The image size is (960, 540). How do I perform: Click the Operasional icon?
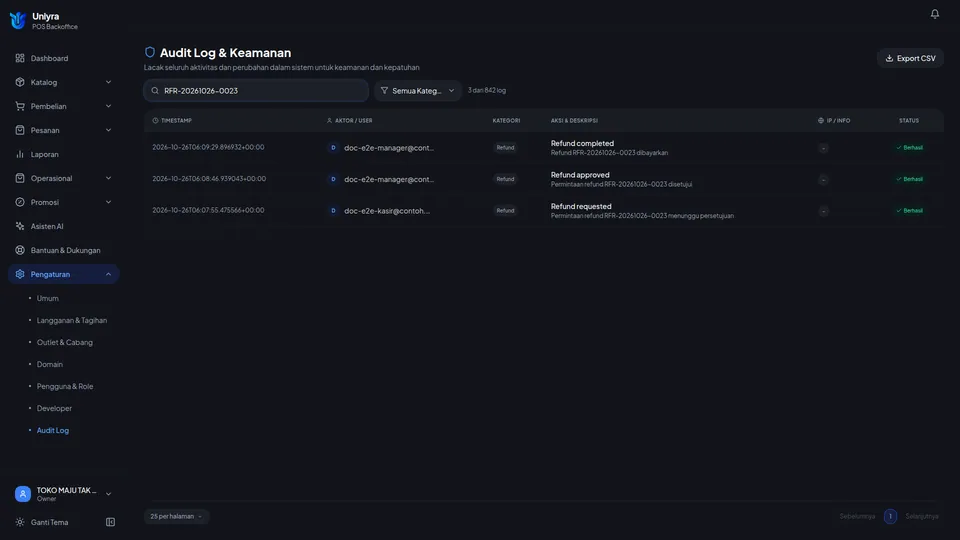click(20, 178)
